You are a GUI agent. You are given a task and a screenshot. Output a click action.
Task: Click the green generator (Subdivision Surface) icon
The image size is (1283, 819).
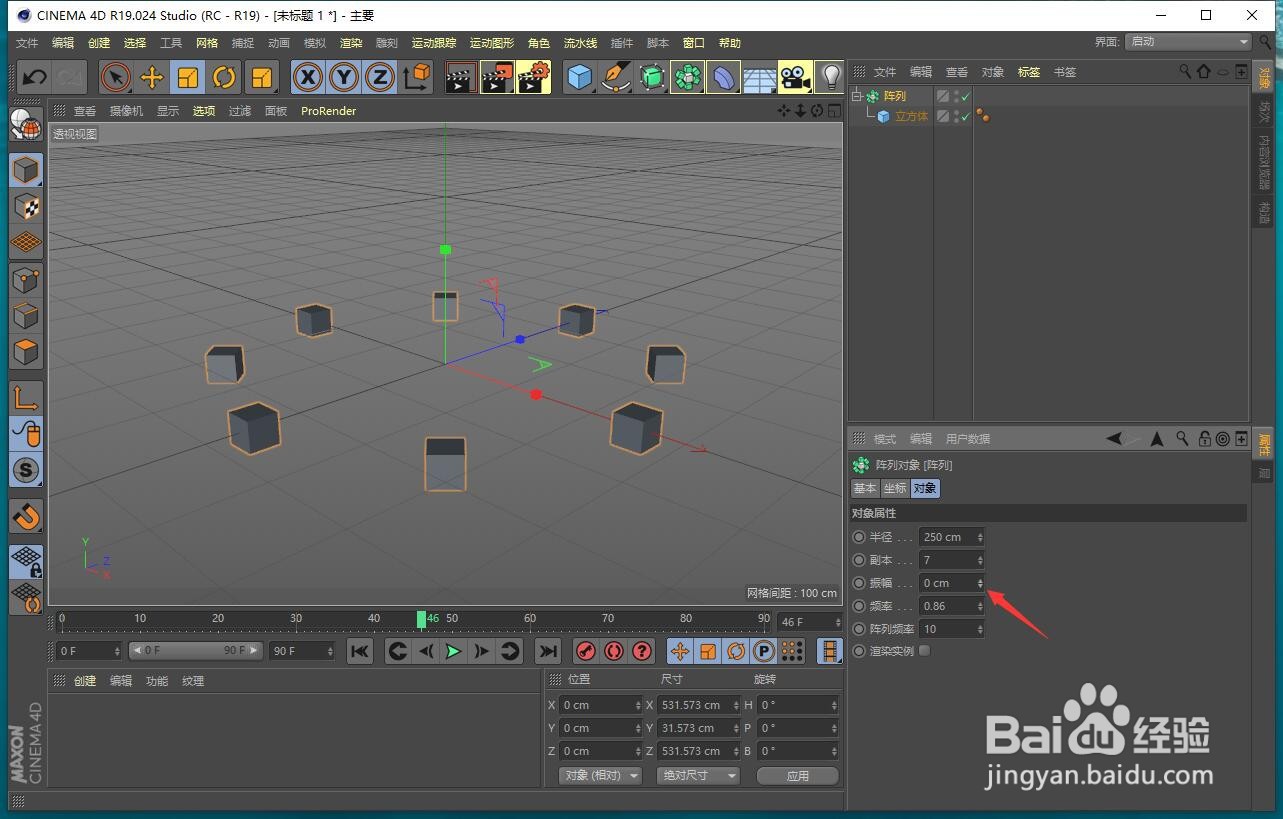[651, 77]
